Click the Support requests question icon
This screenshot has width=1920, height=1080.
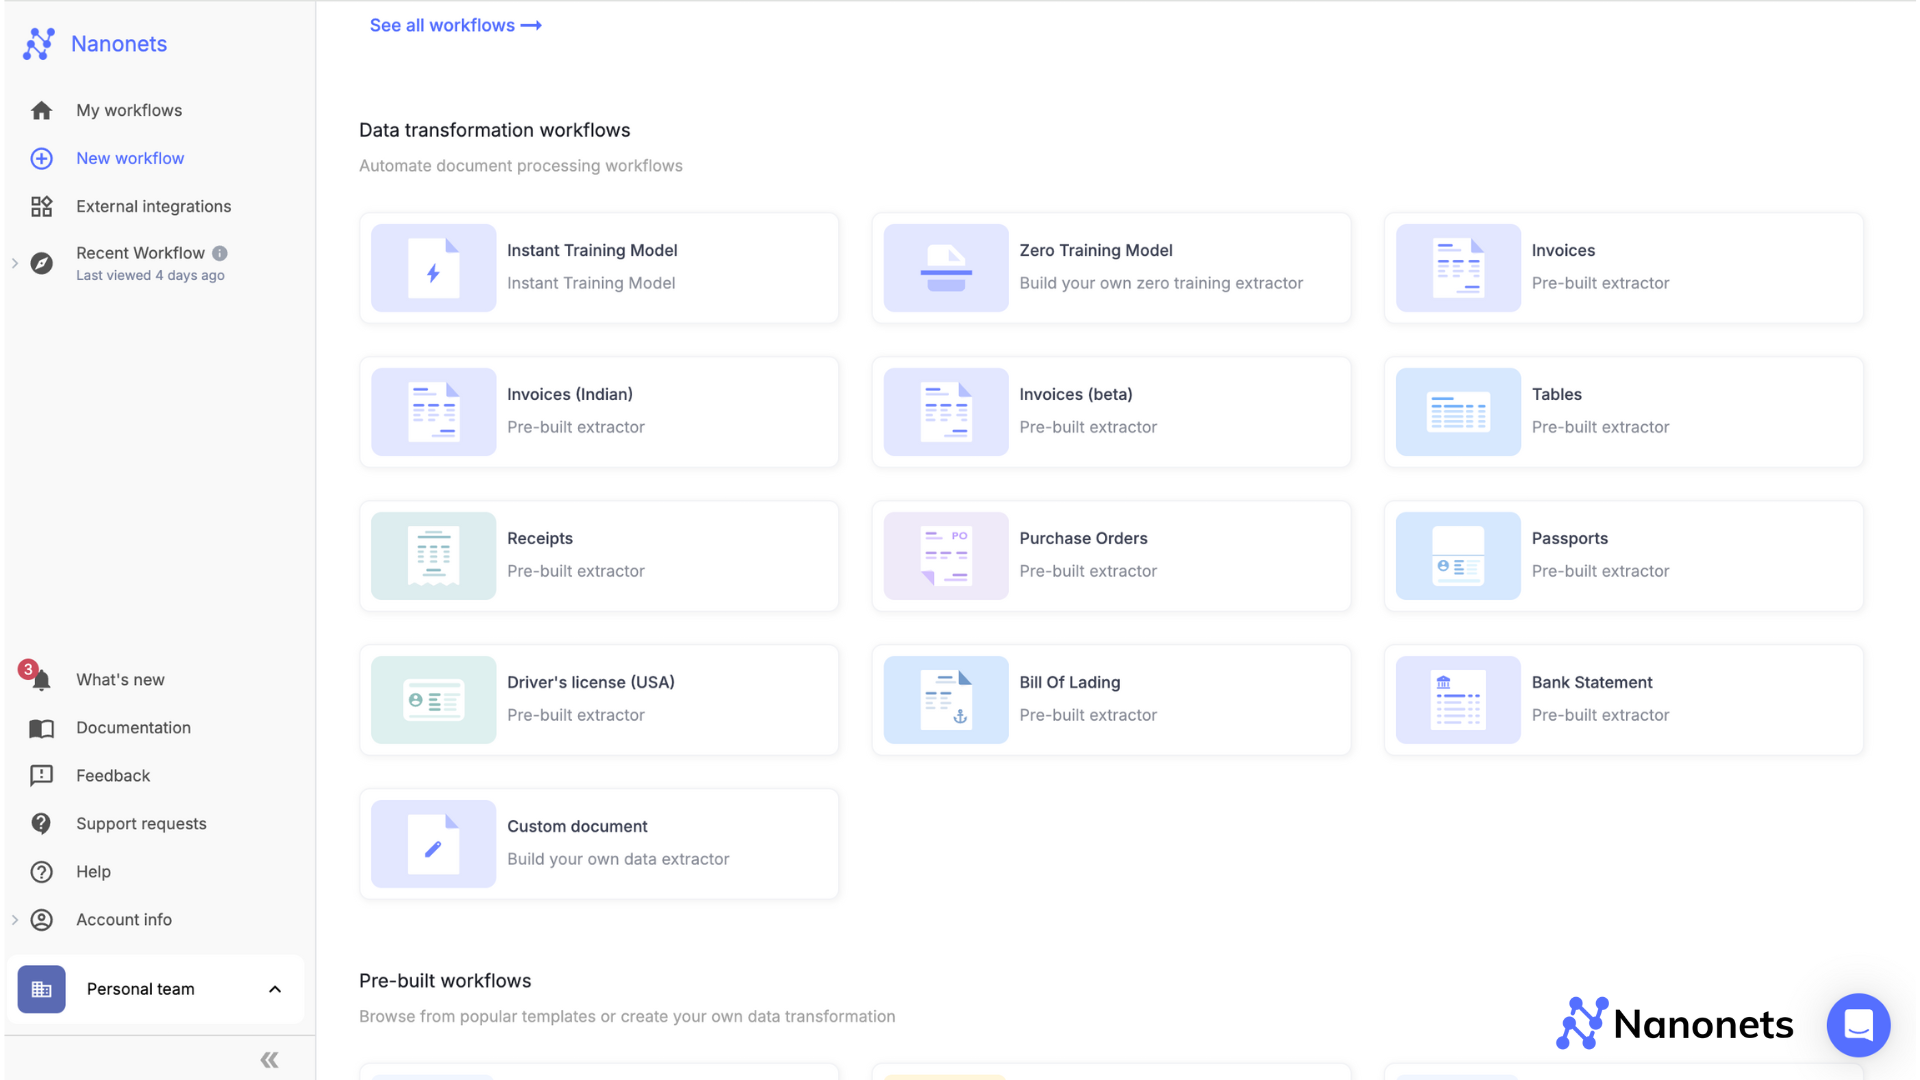[x=41, y=823]
